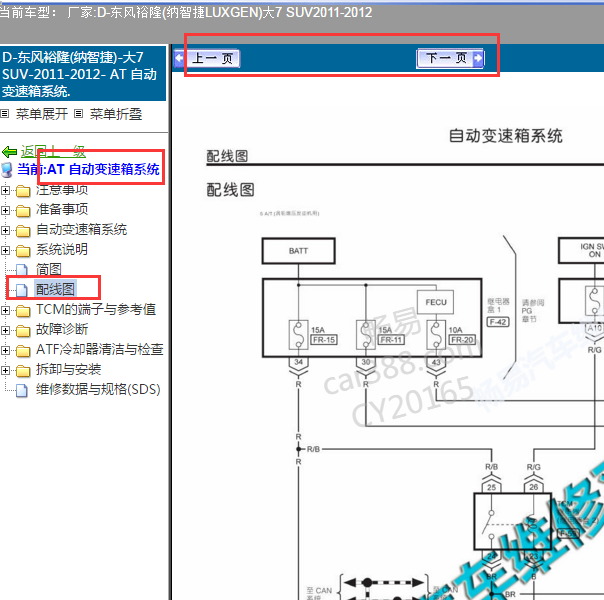The height and width of the screenshot is (600, 604).
Task: Open the 拆卸与安装 tree item
Action: click(x=69, y=369)
